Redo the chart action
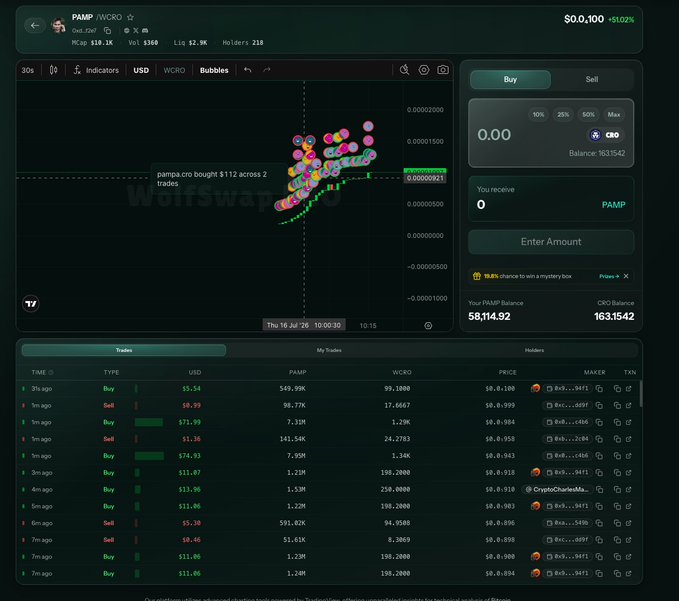The height and width of the screenshot is (601, 679). tap(267, 70)
